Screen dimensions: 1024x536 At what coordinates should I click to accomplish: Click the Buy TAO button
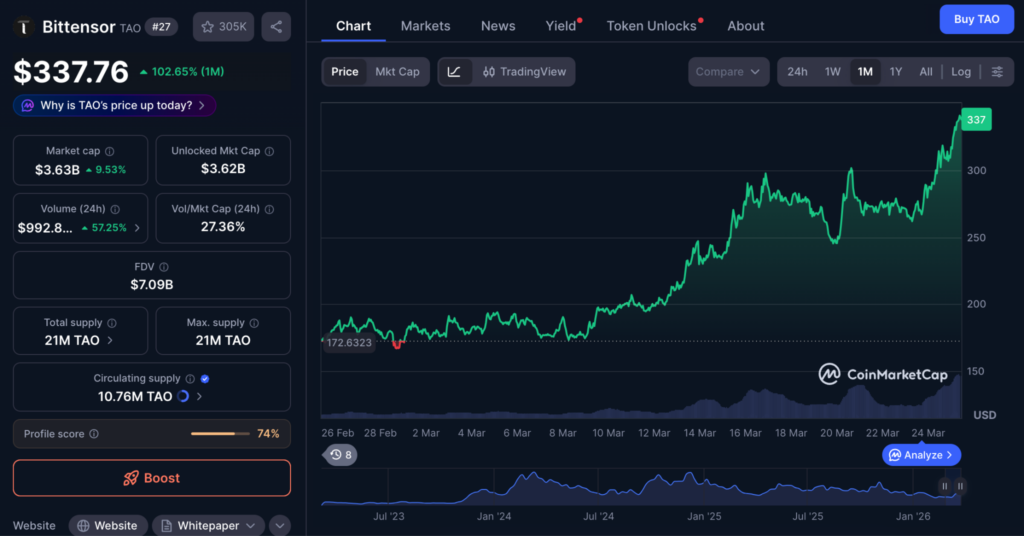pos(976,19)
